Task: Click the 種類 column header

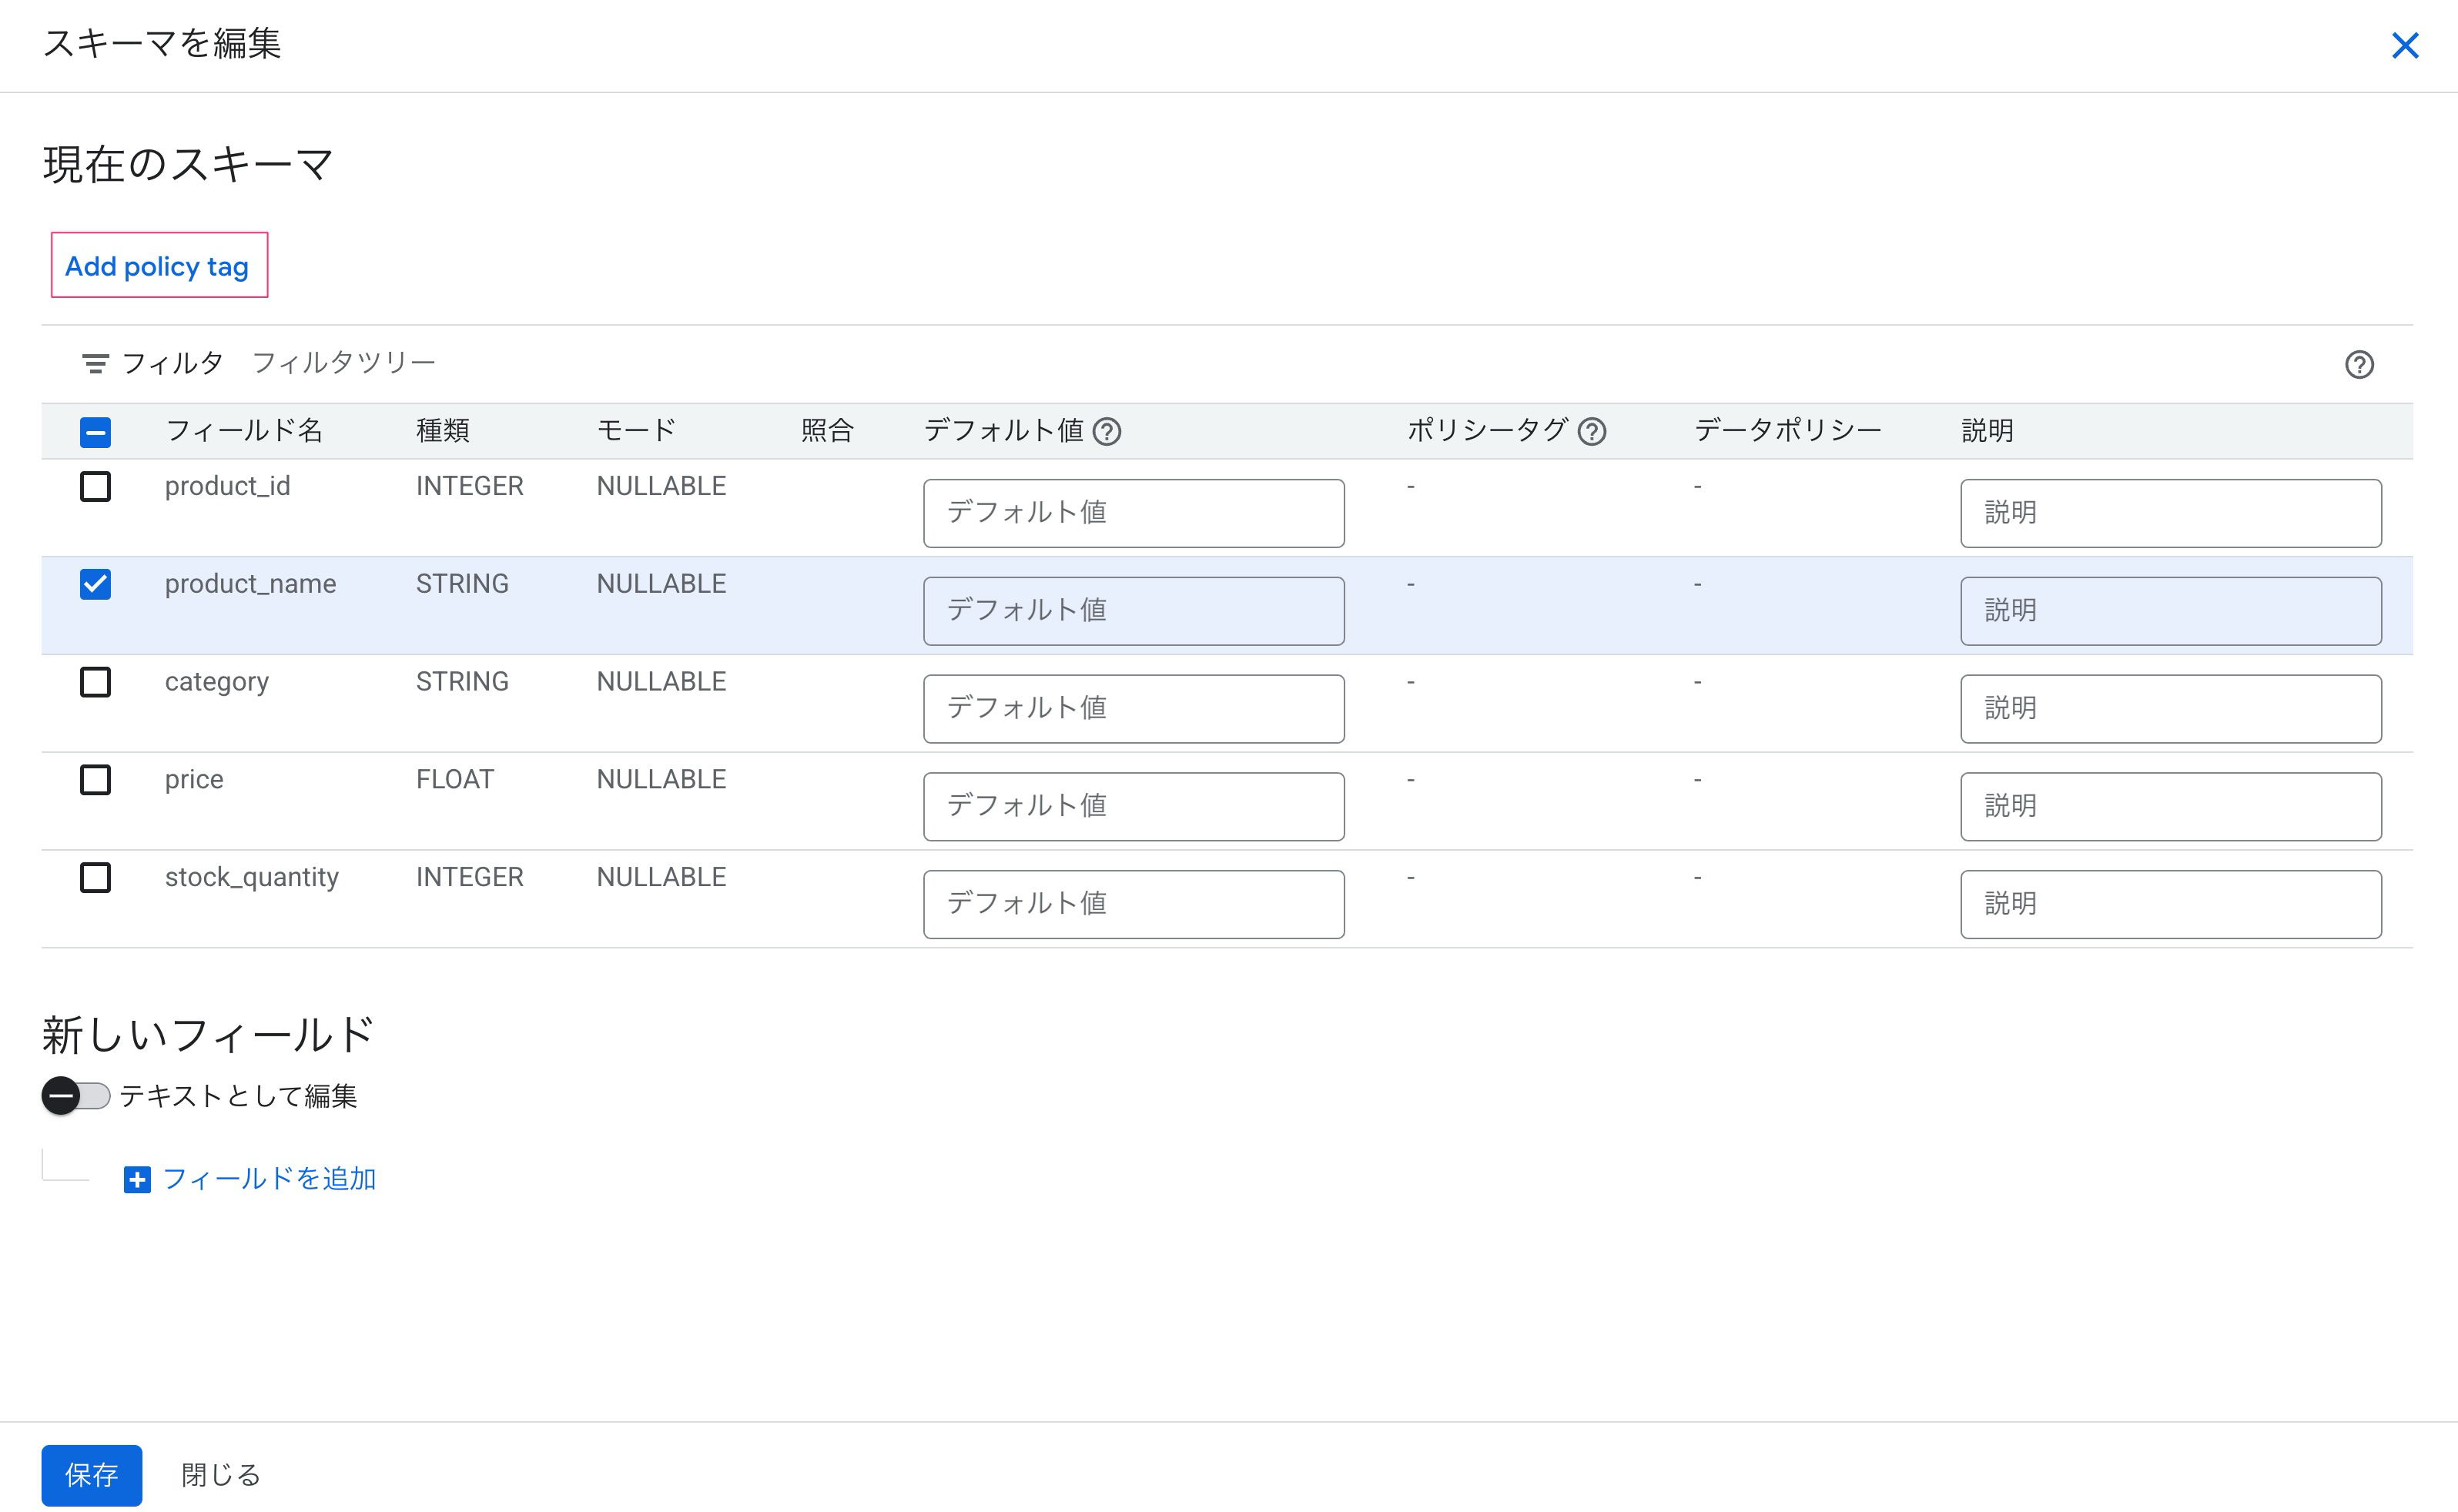Action: [443, 431]
